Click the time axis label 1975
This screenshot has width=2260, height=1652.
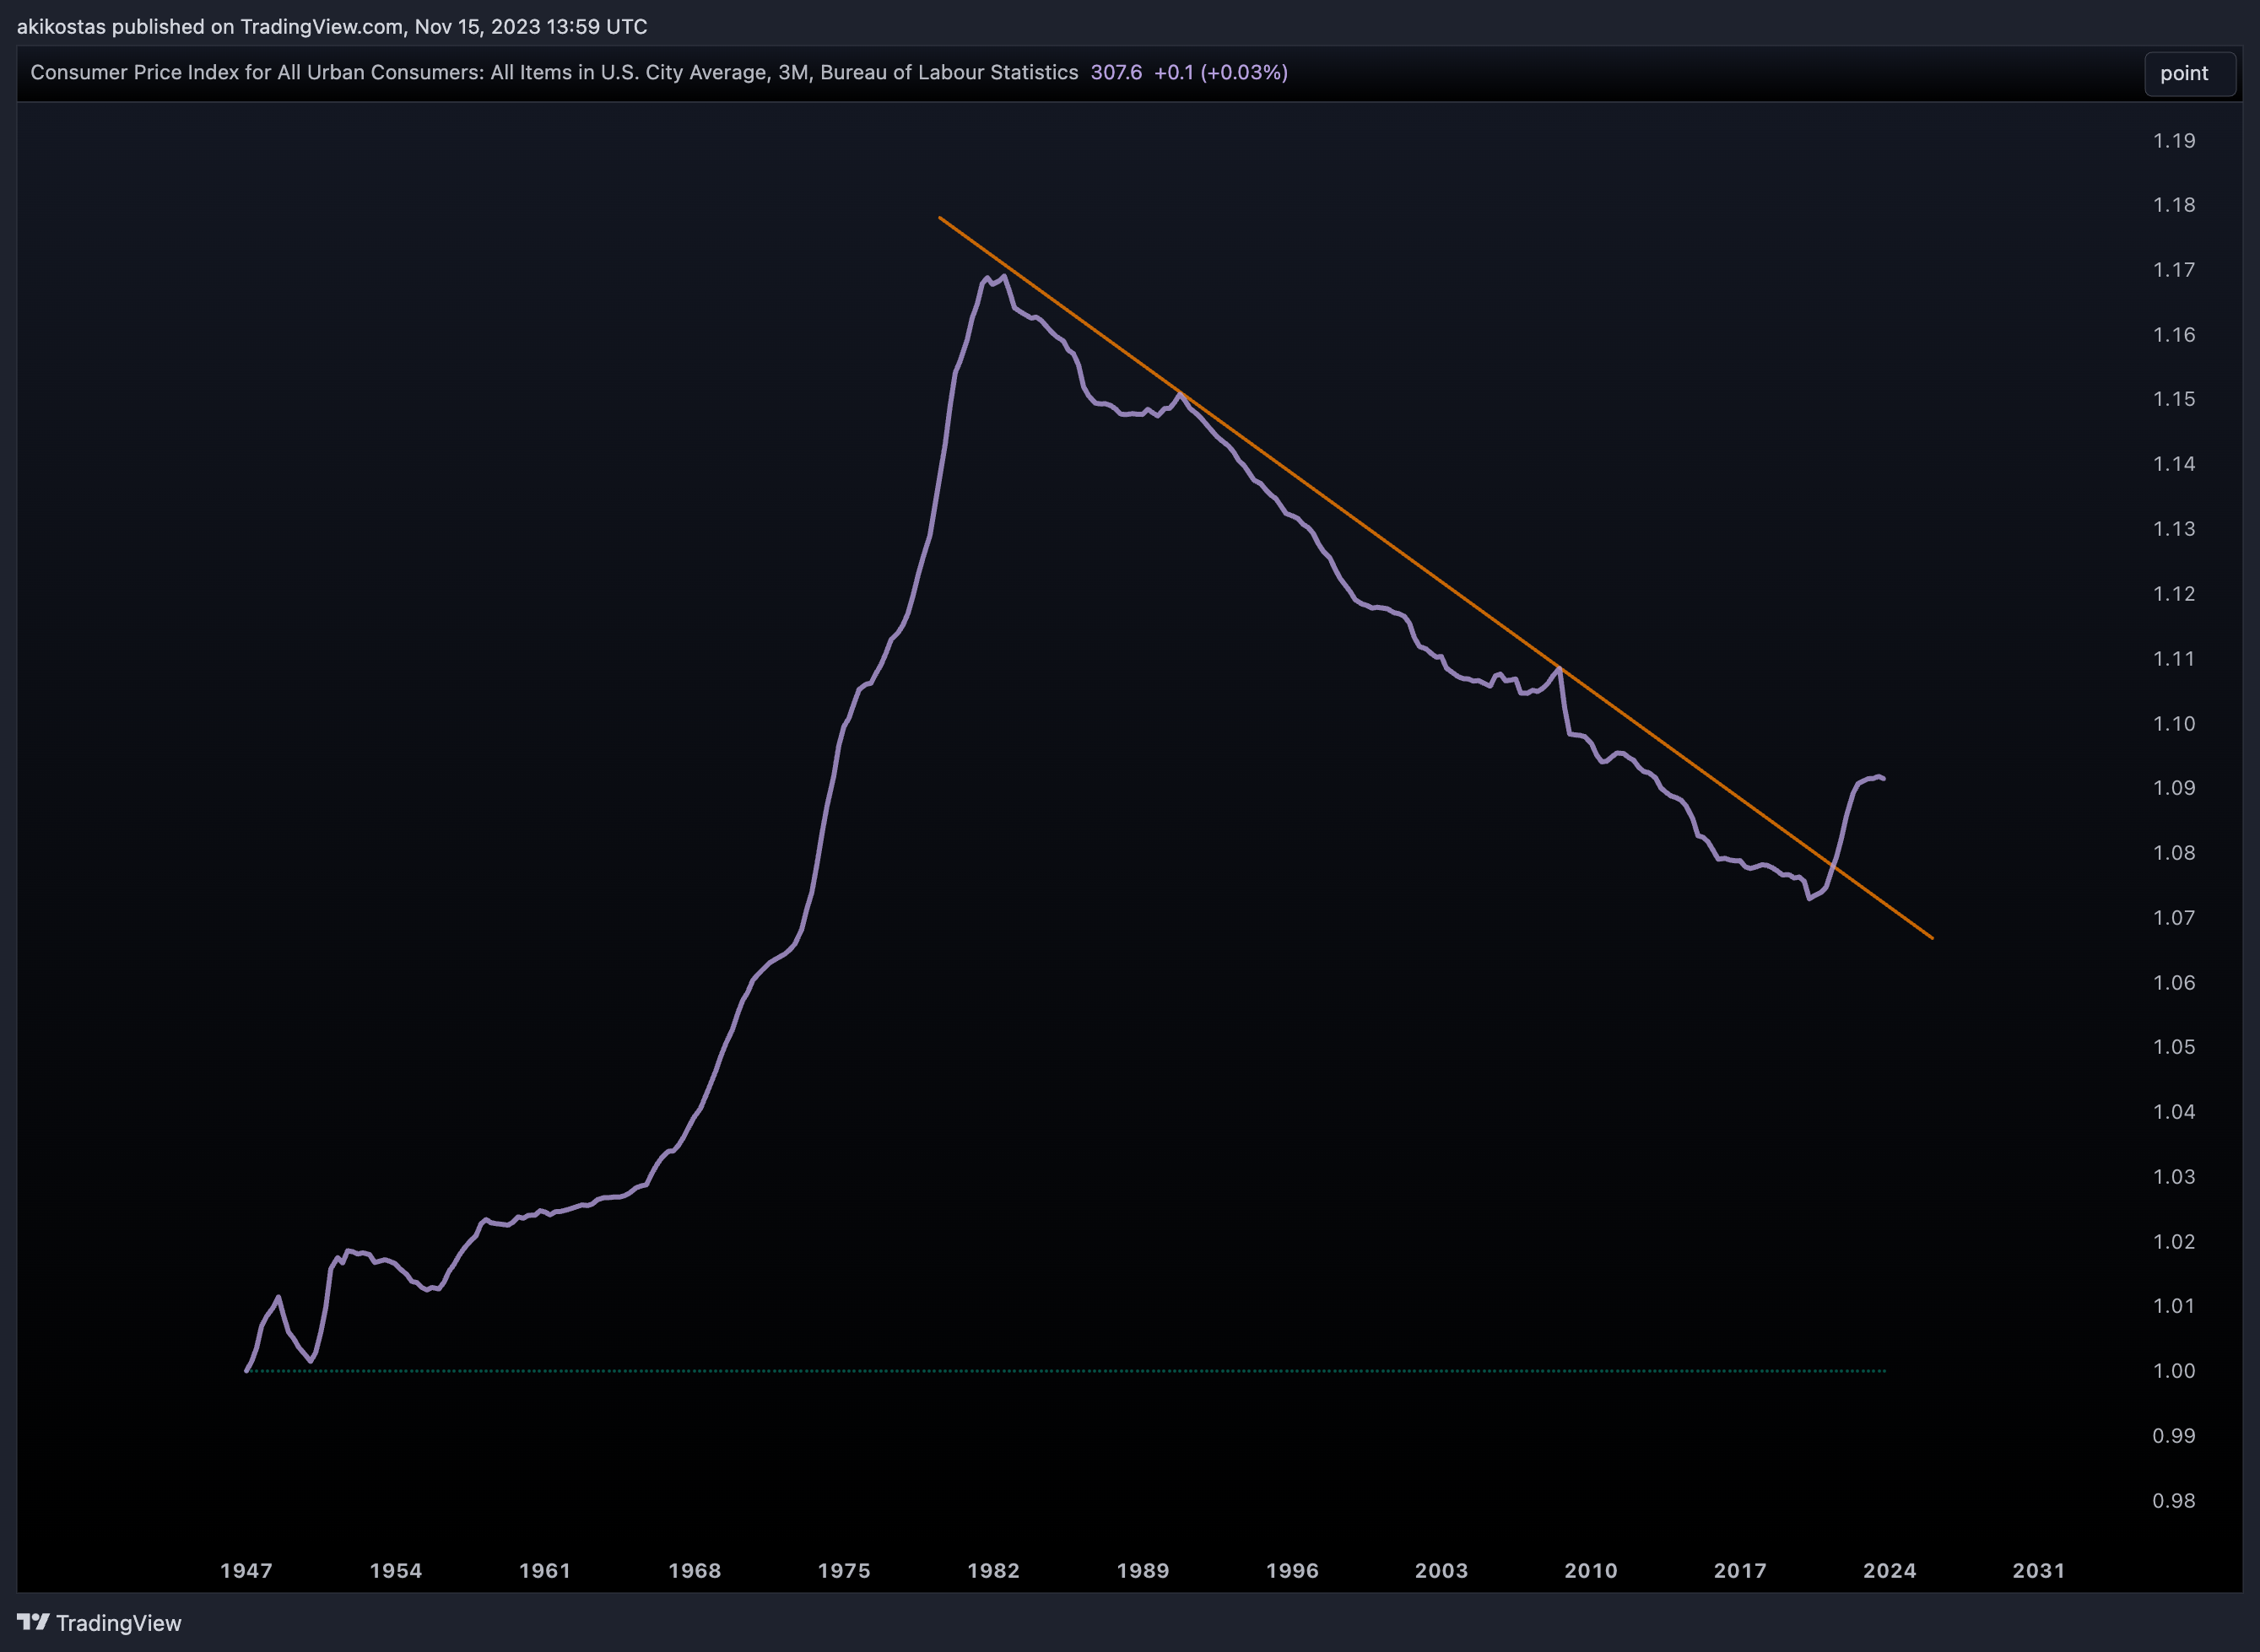point(844,1570)
